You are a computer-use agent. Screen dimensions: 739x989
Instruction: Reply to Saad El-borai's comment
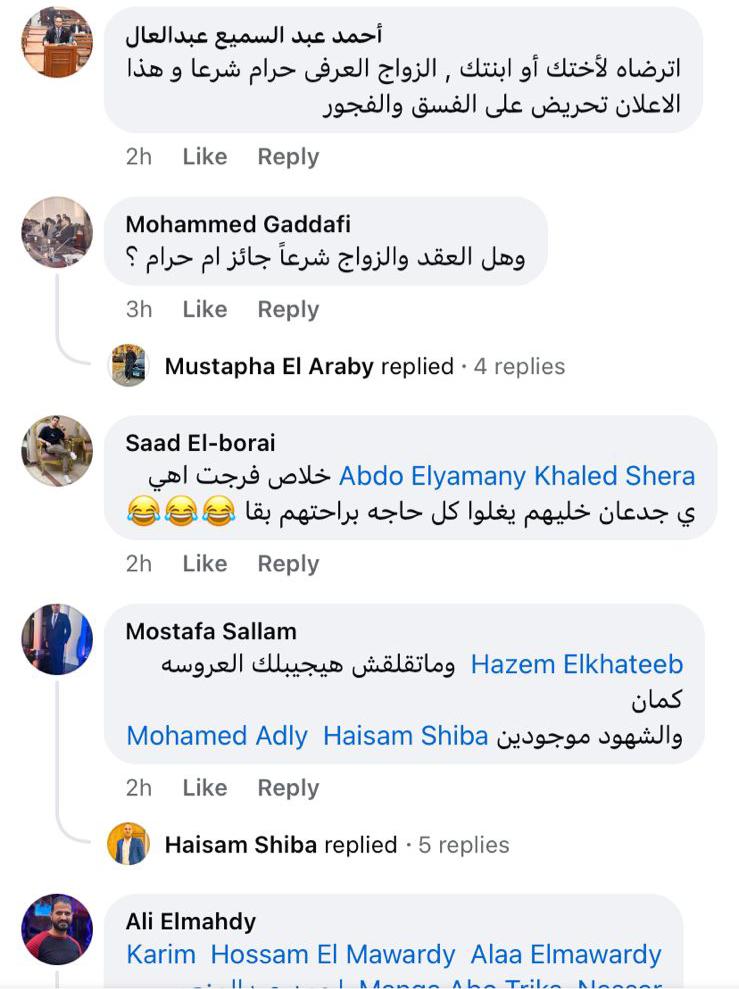[x=288, y=564]
